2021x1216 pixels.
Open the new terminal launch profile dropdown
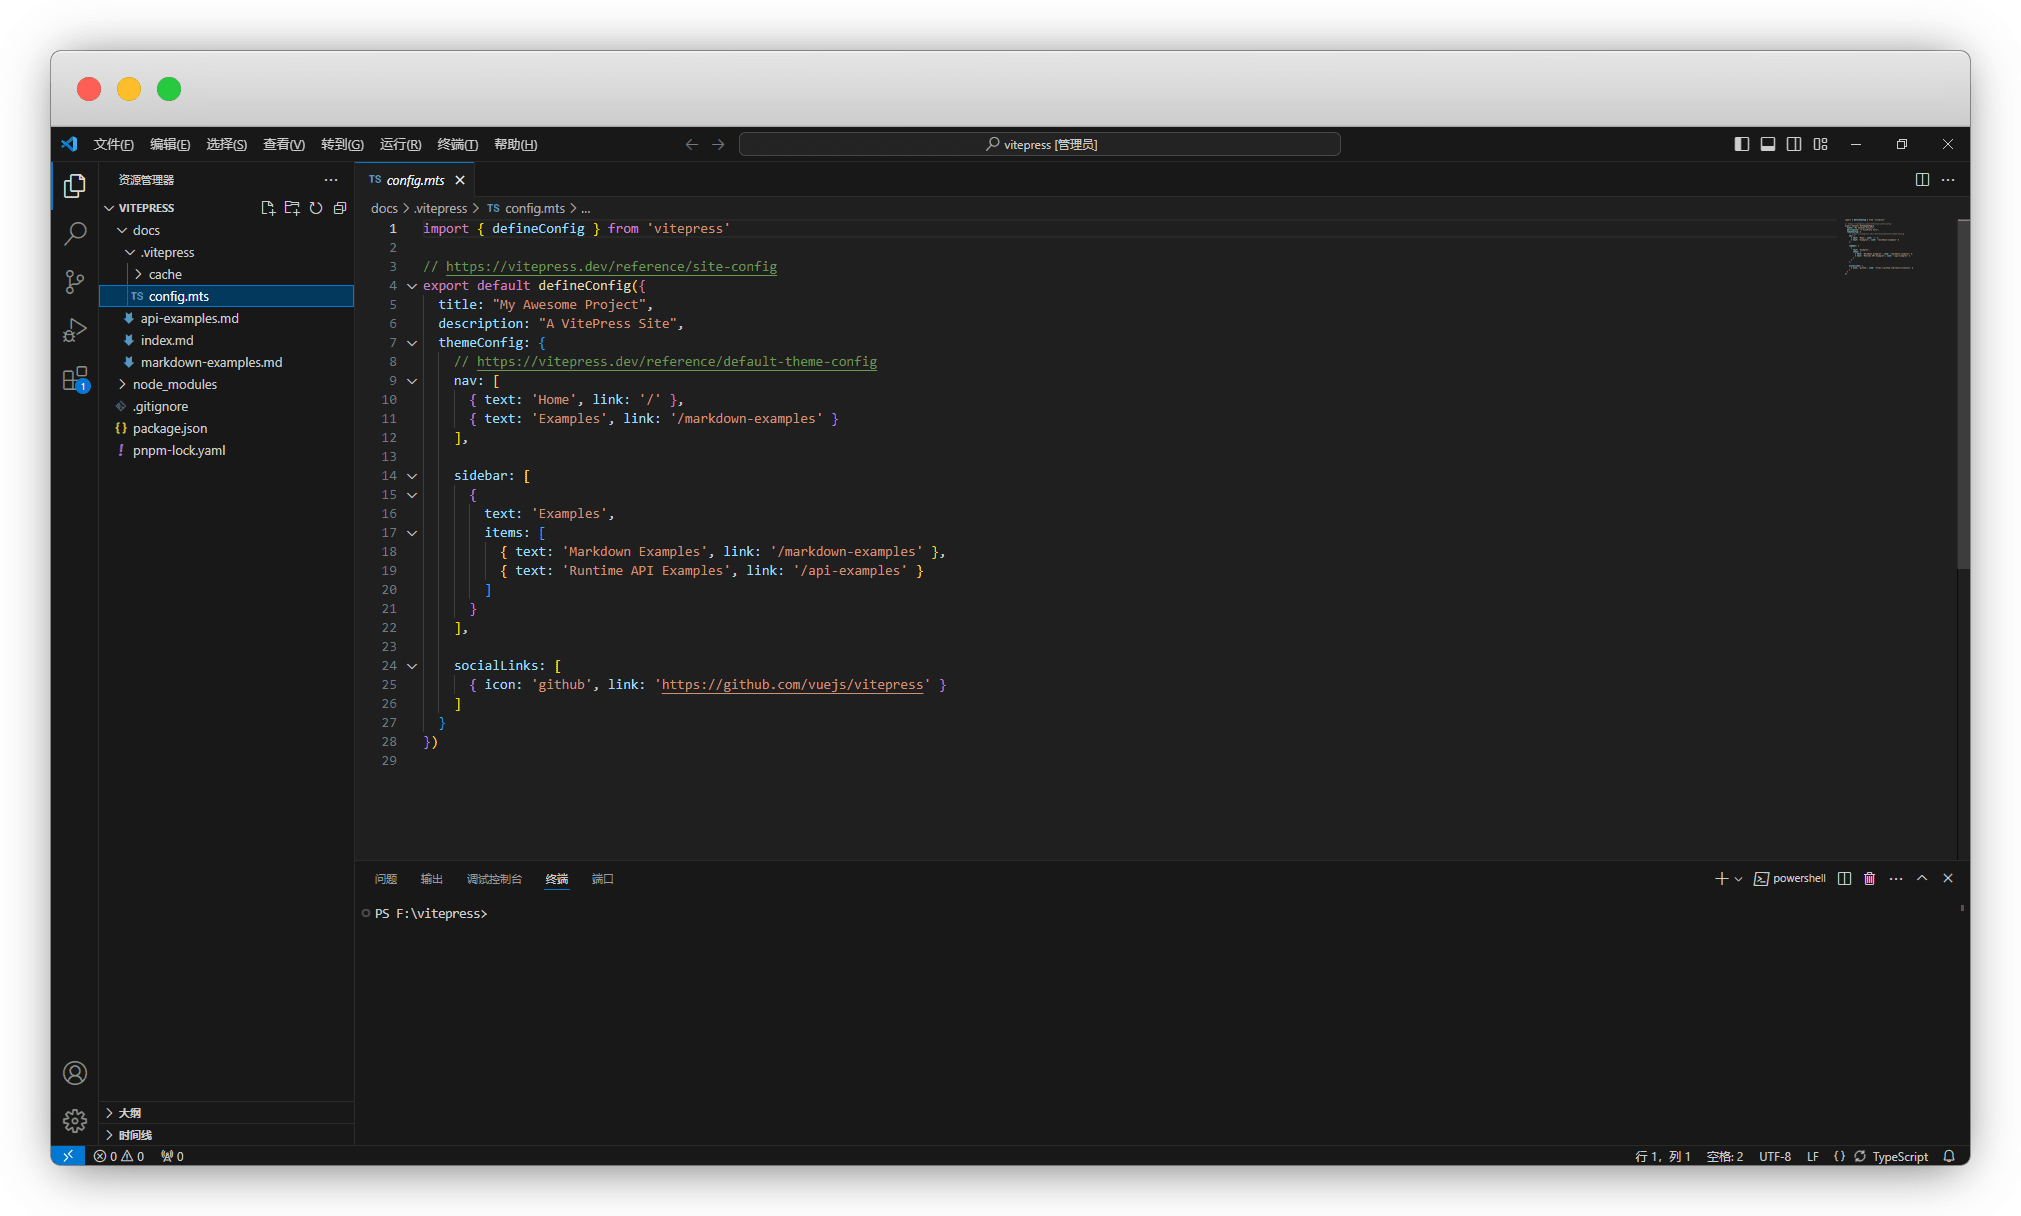pyautogui.click(x=1739, y=879)
